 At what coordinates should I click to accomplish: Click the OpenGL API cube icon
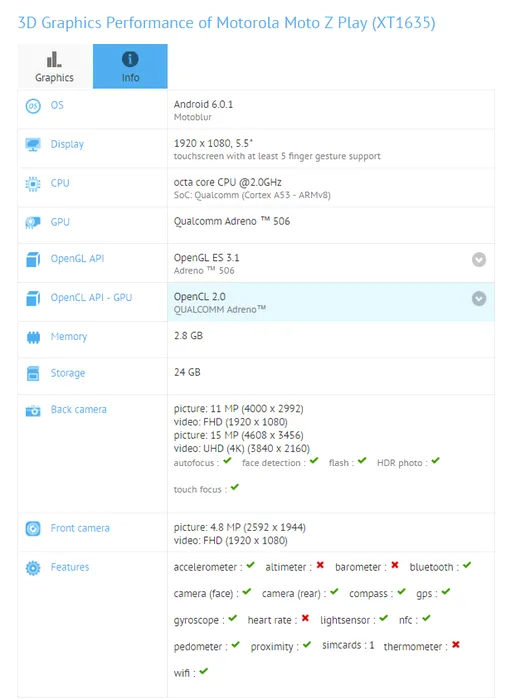[x=33, y=259]
